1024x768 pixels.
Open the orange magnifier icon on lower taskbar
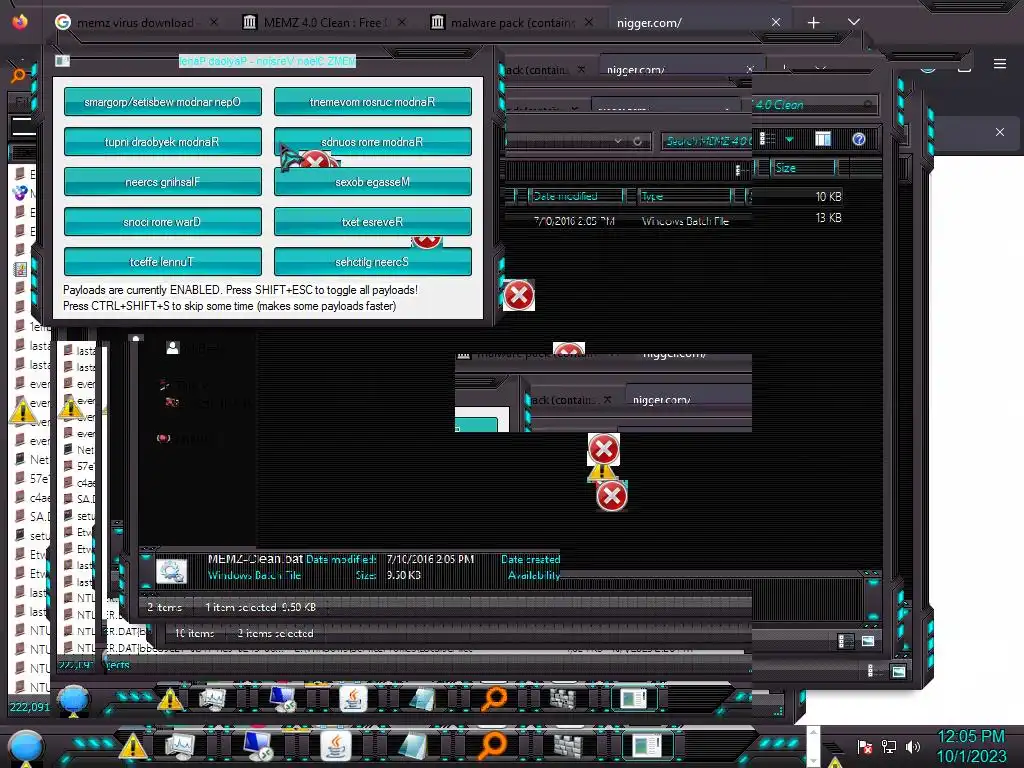[492, 746]
